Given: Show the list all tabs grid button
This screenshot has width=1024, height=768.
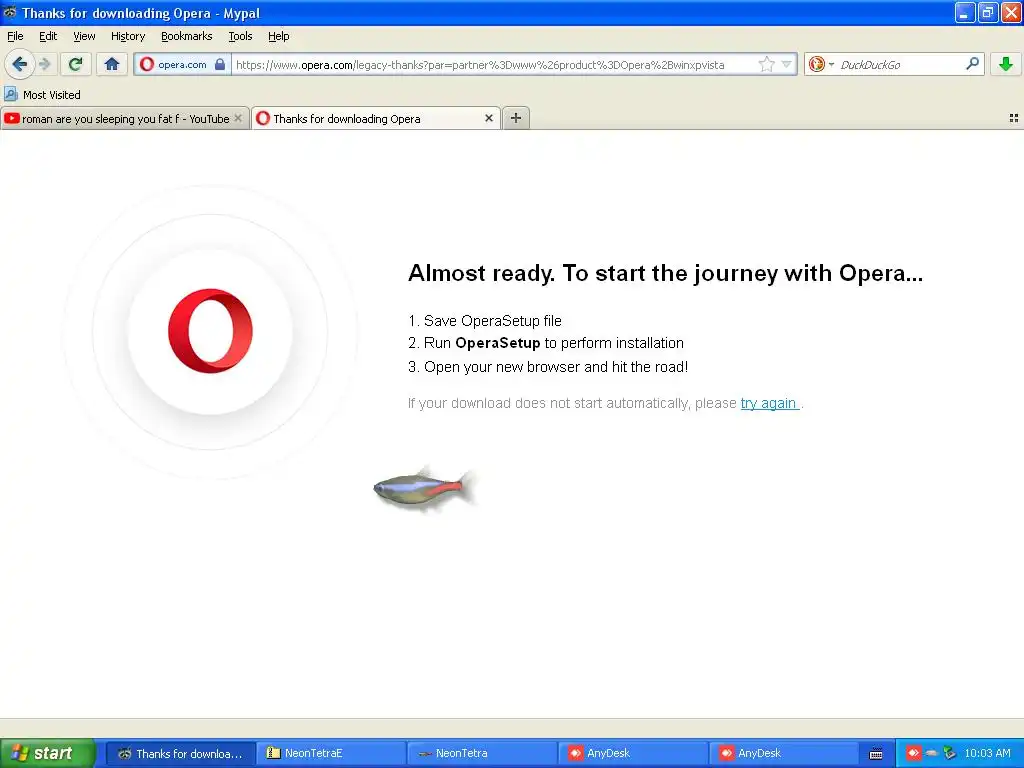Looking at the screenshot, I should (1014, 118).
